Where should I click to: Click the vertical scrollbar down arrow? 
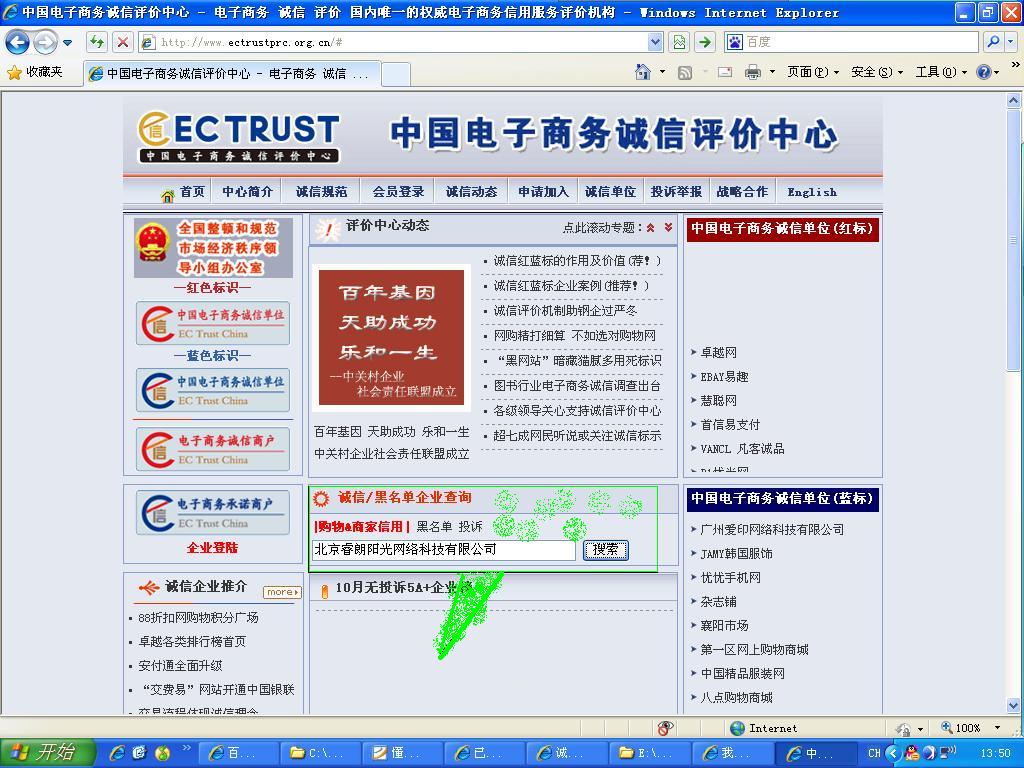click(1014, 705)
